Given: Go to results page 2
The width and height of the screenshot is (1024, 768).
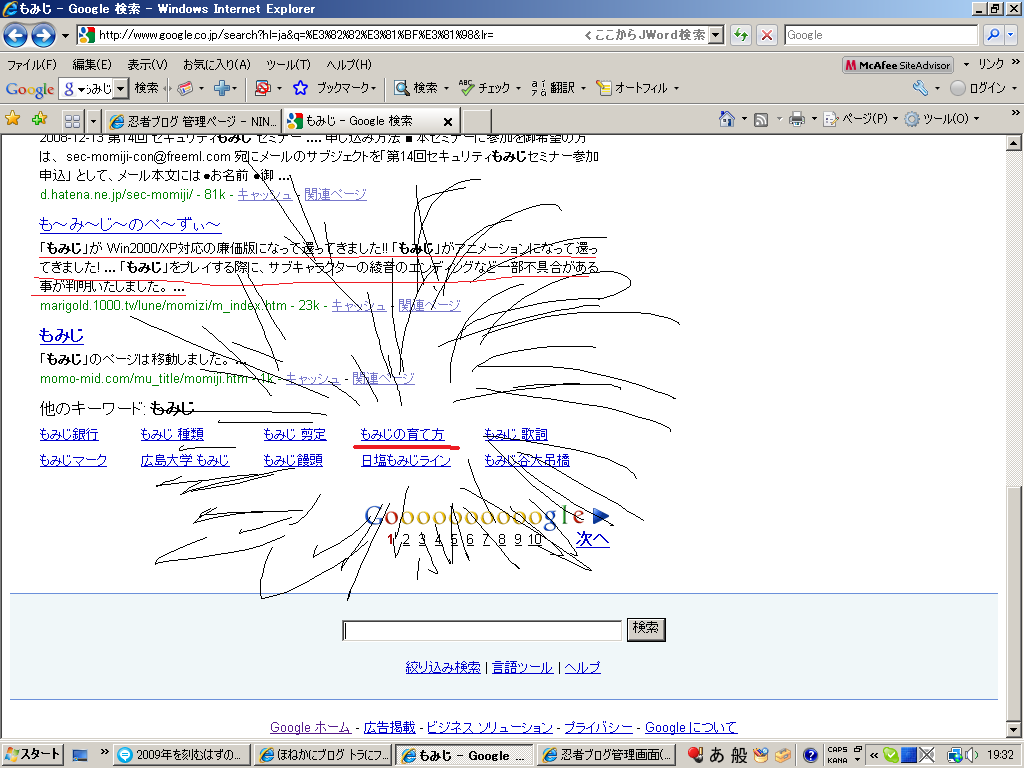Looking at the screenshot, I should pyautogui.click(x=406, y=539).
